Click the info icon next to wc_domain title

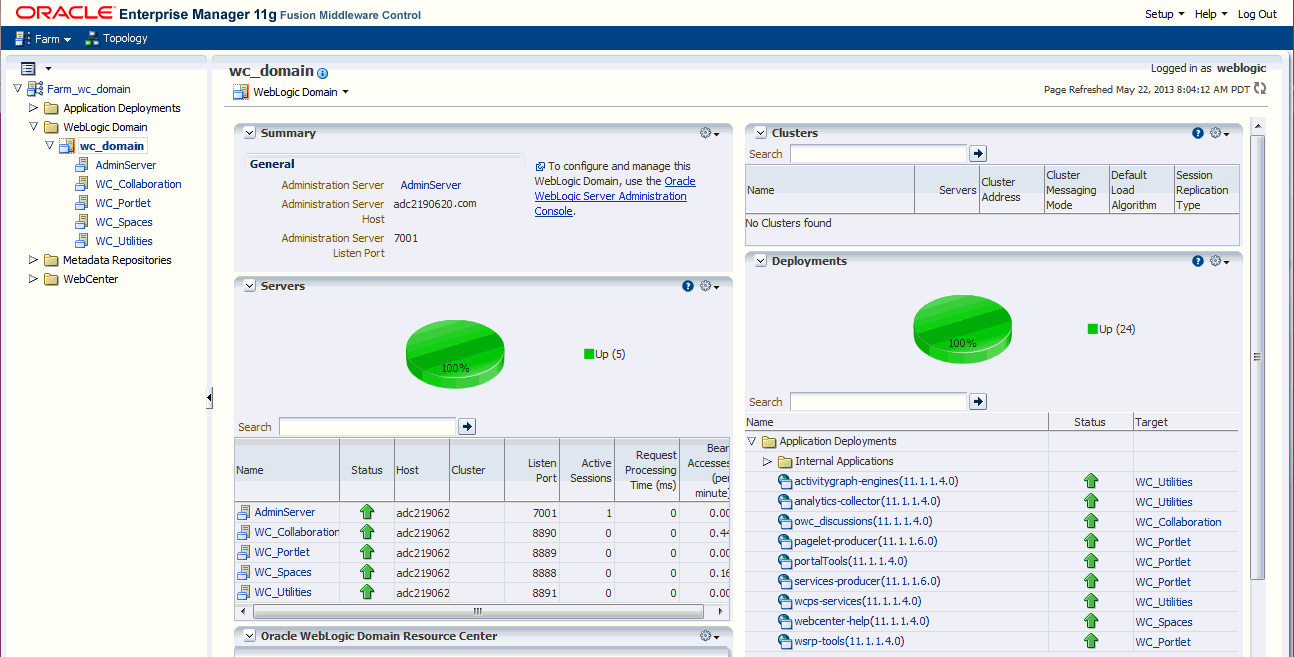tap(322, 73)
